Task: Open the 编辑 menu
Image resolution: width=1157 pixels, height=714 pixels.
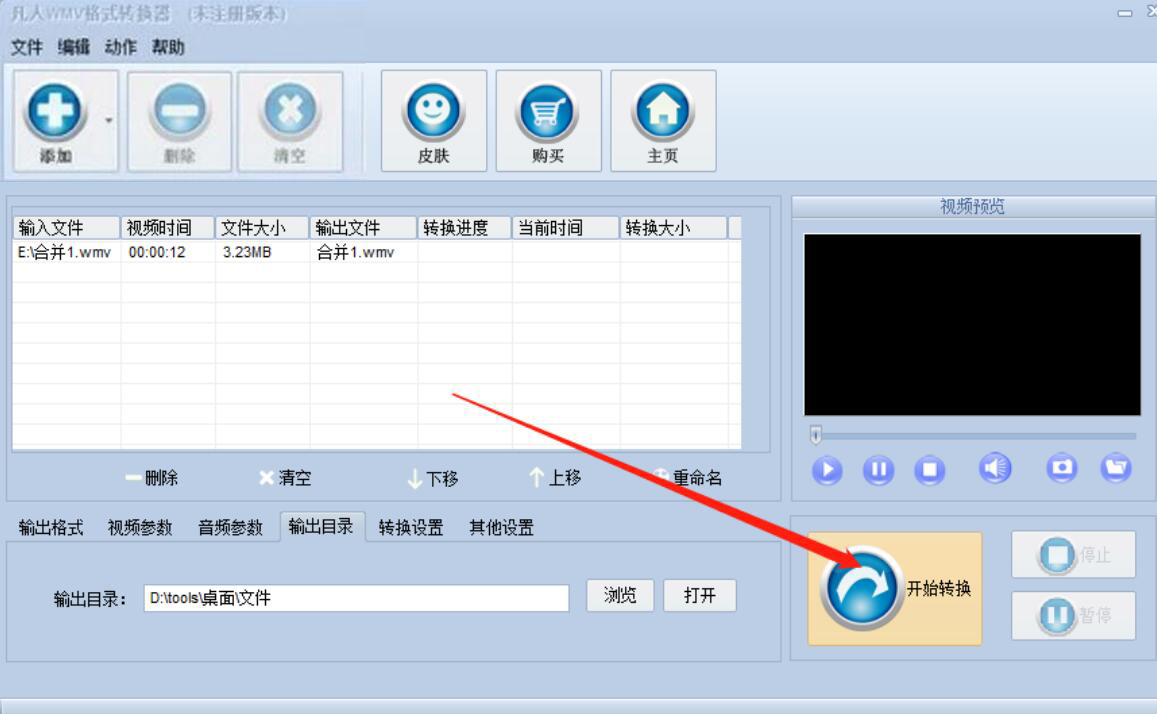Action: 74,47
